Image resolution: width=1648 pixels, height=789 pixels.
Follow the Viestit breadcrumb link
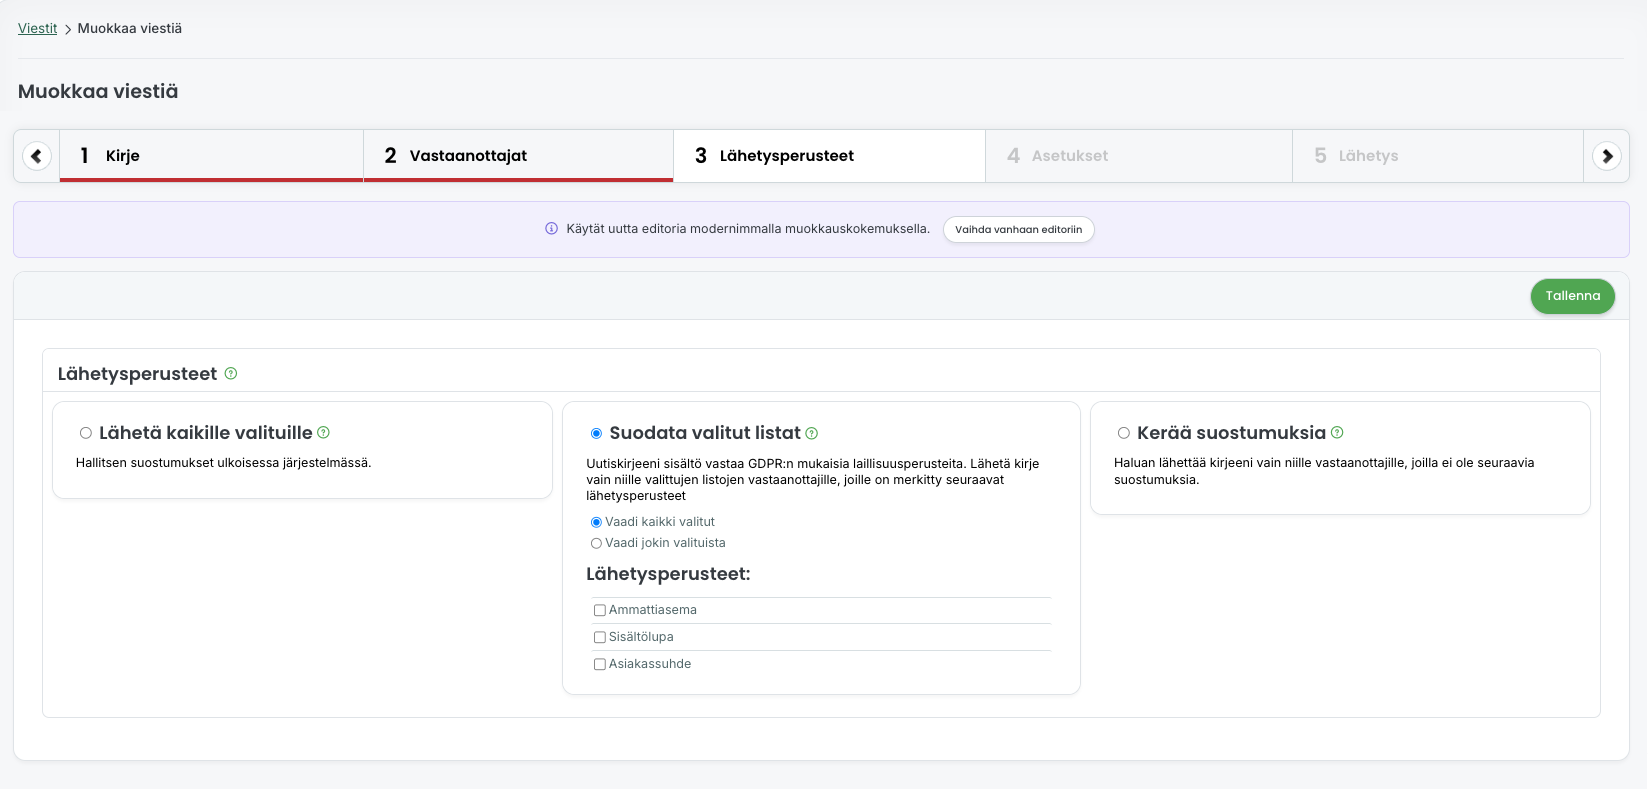tap(37, 28)
